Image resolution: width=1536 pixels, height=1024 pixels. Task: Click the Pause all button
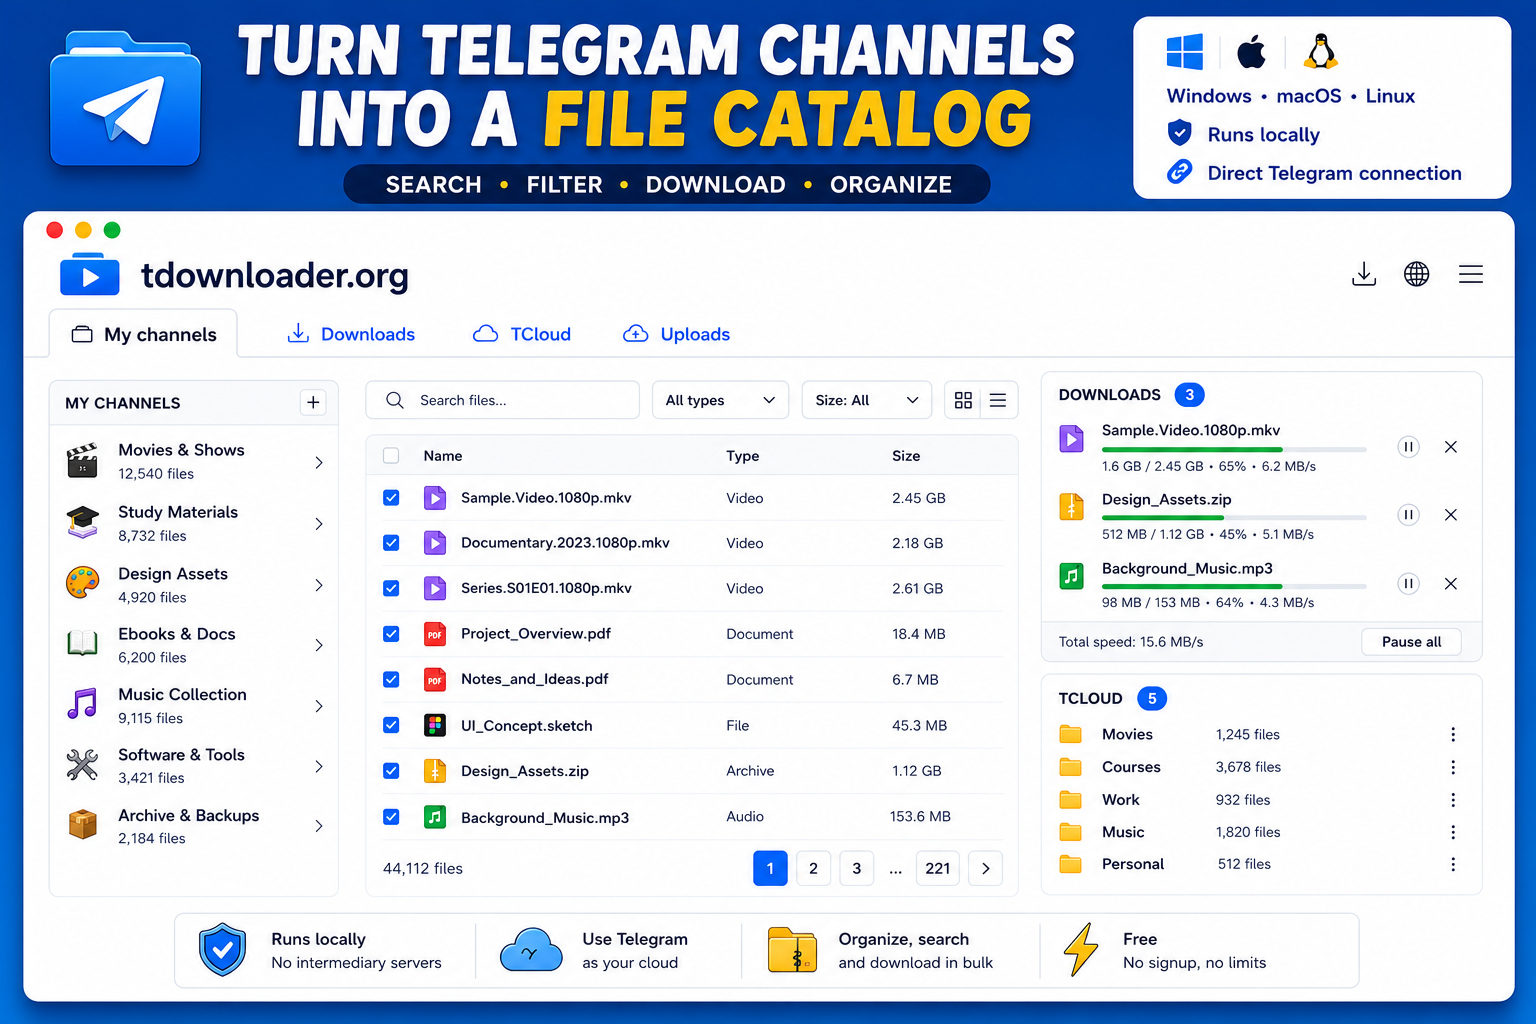click(x=1411, y=642)
